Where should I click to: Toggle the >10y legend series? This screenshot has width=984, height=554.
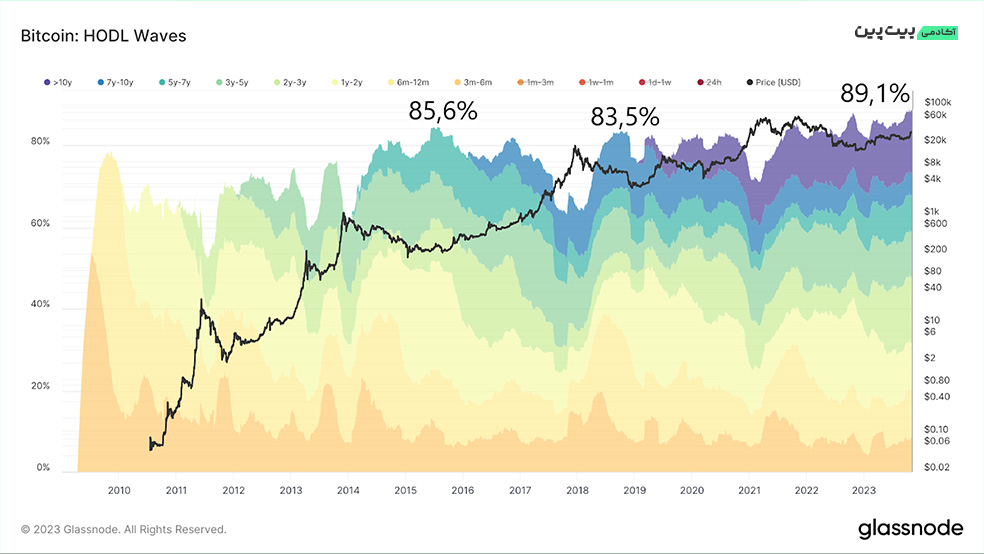pos(58,82)
